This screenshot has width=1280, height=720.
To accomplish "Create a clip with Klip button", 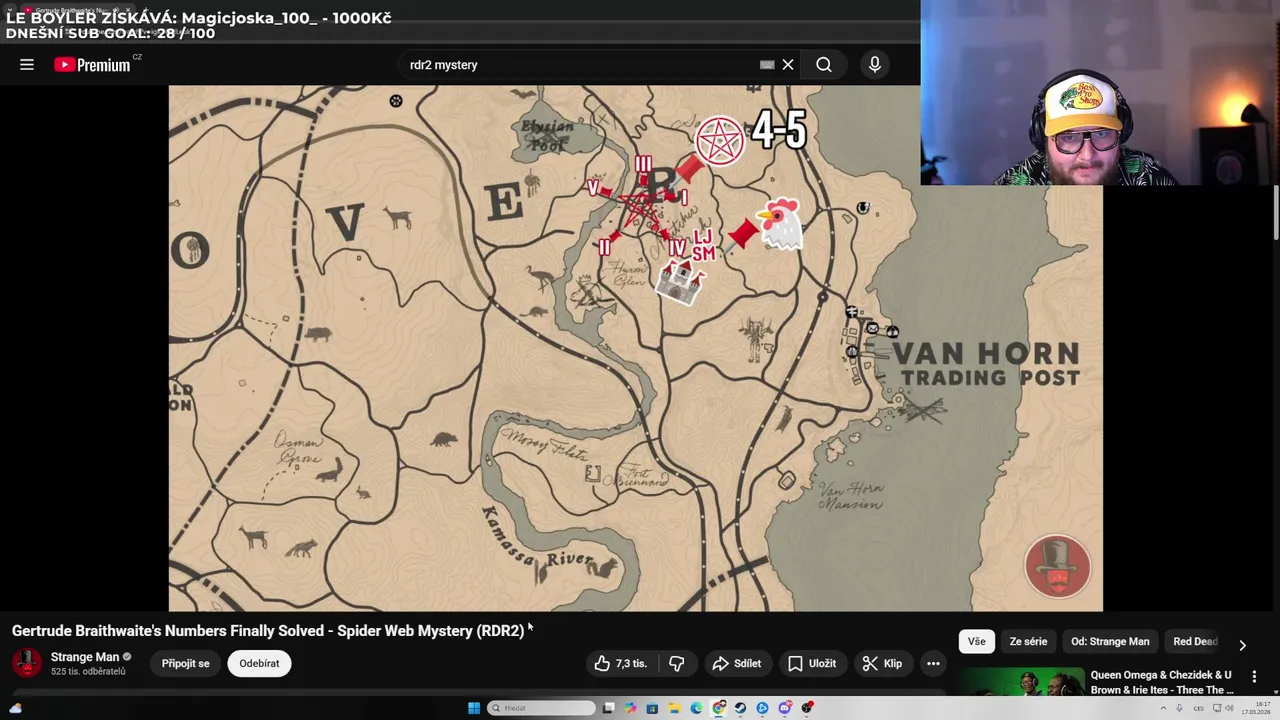I will (x=883, y=663).
